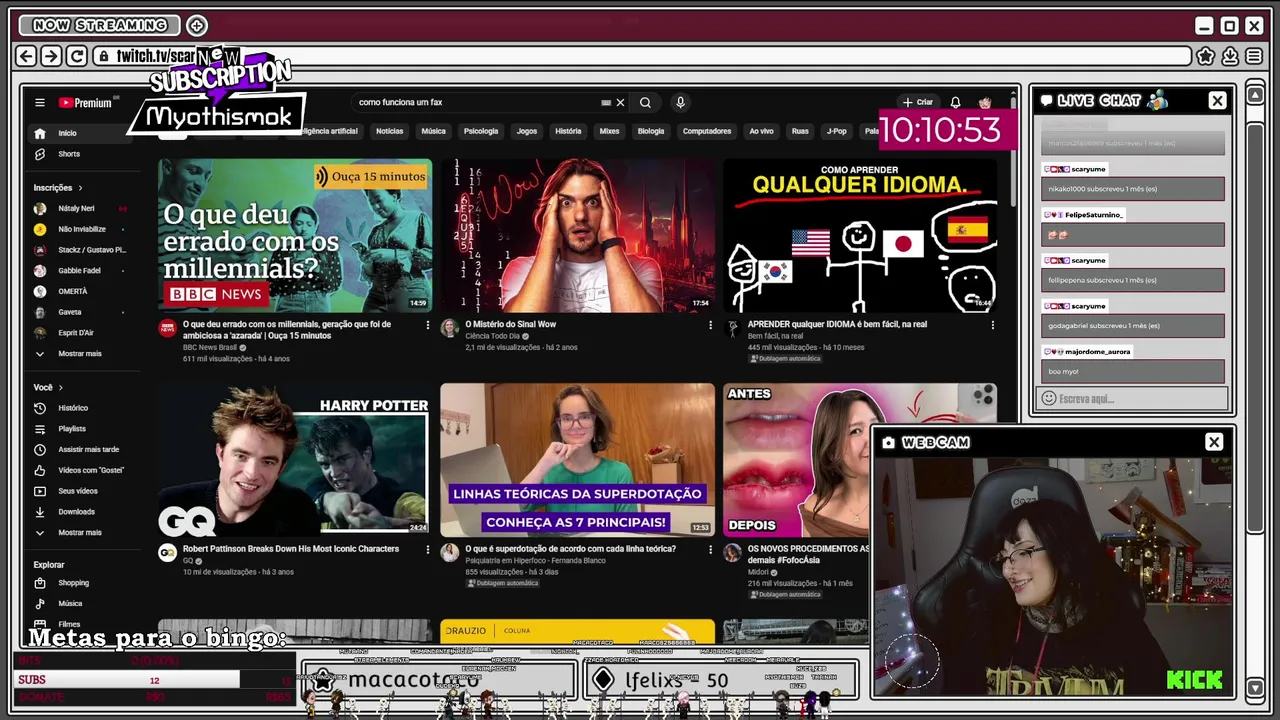Open the browser hamburger menu
This screenshot has height=720, width=1280.
(x=1254, y=56)
